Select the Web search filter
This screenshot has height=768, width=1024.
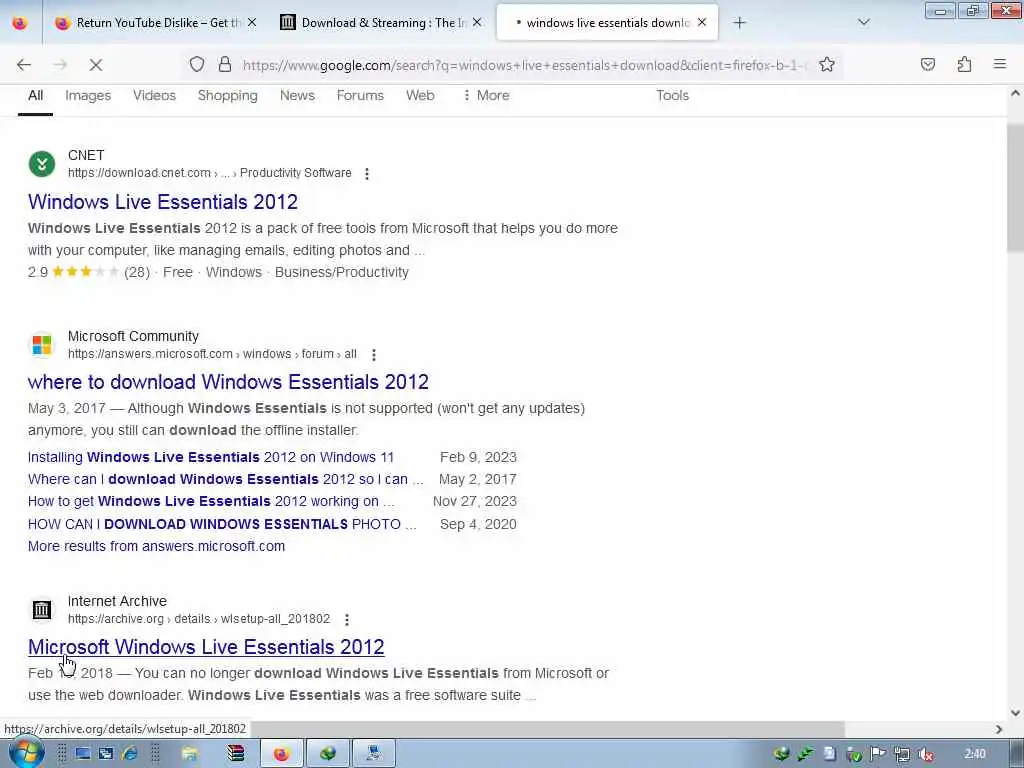coord(420,95)
